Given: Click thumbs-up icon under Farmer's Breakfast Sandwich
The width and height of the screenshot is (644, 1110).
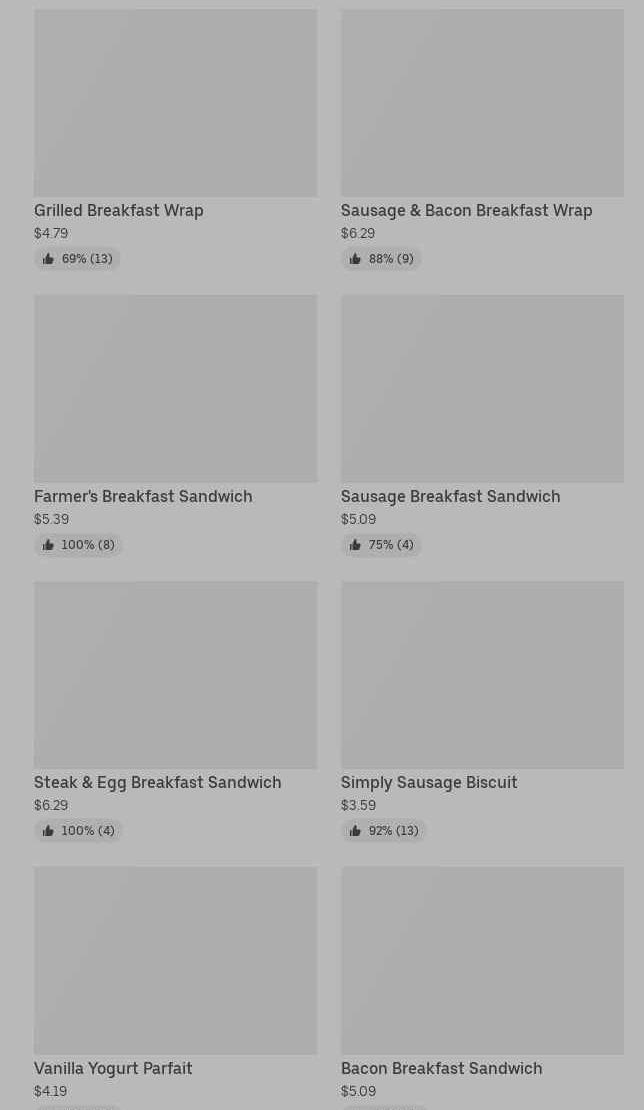Looking at the screenshot, I should pos(48,545).
